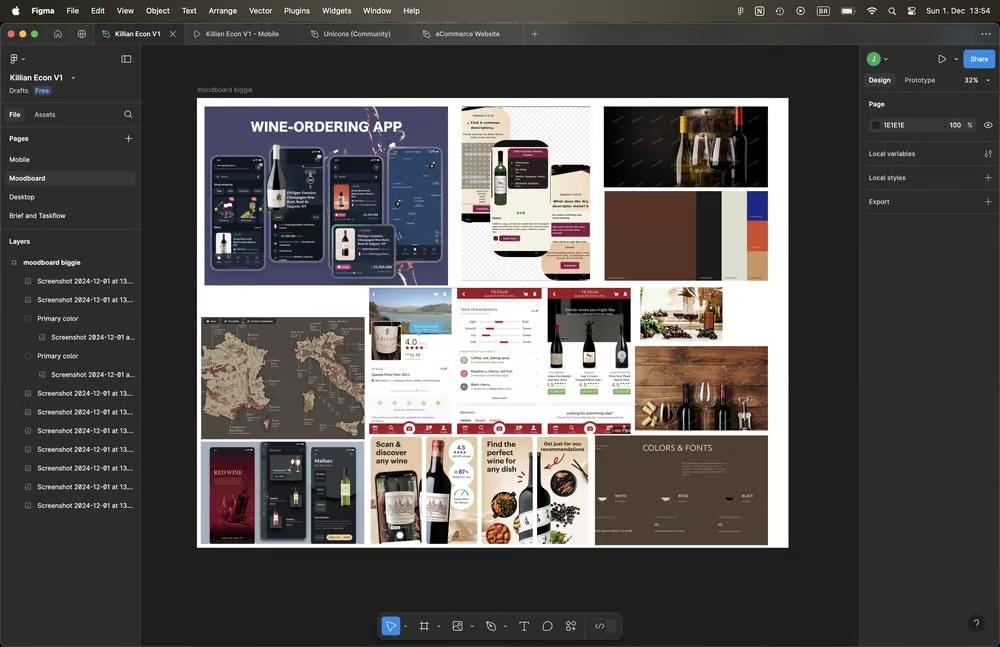Go to Figma home
This screenshot has width=1000, height=647.
pos(58,34)
